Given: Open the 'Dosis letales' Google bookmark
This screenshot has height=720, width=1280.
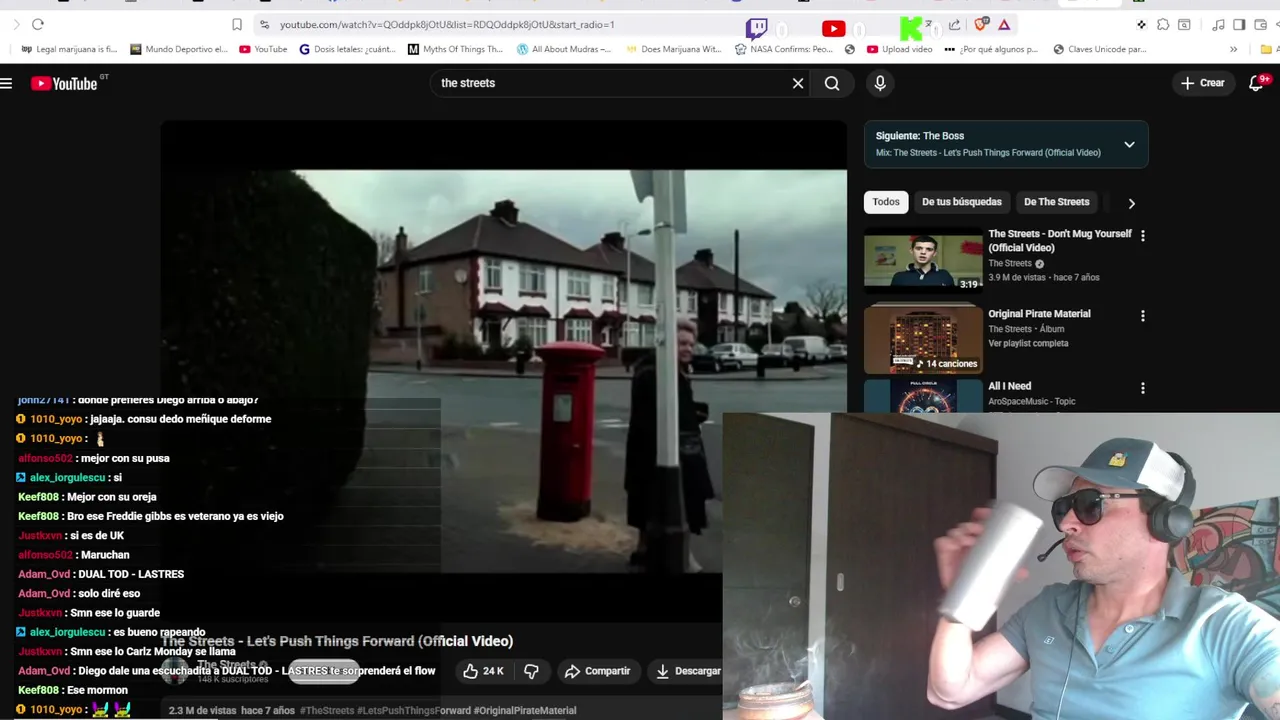Looking at the screenshot, I should click(347, 49).
